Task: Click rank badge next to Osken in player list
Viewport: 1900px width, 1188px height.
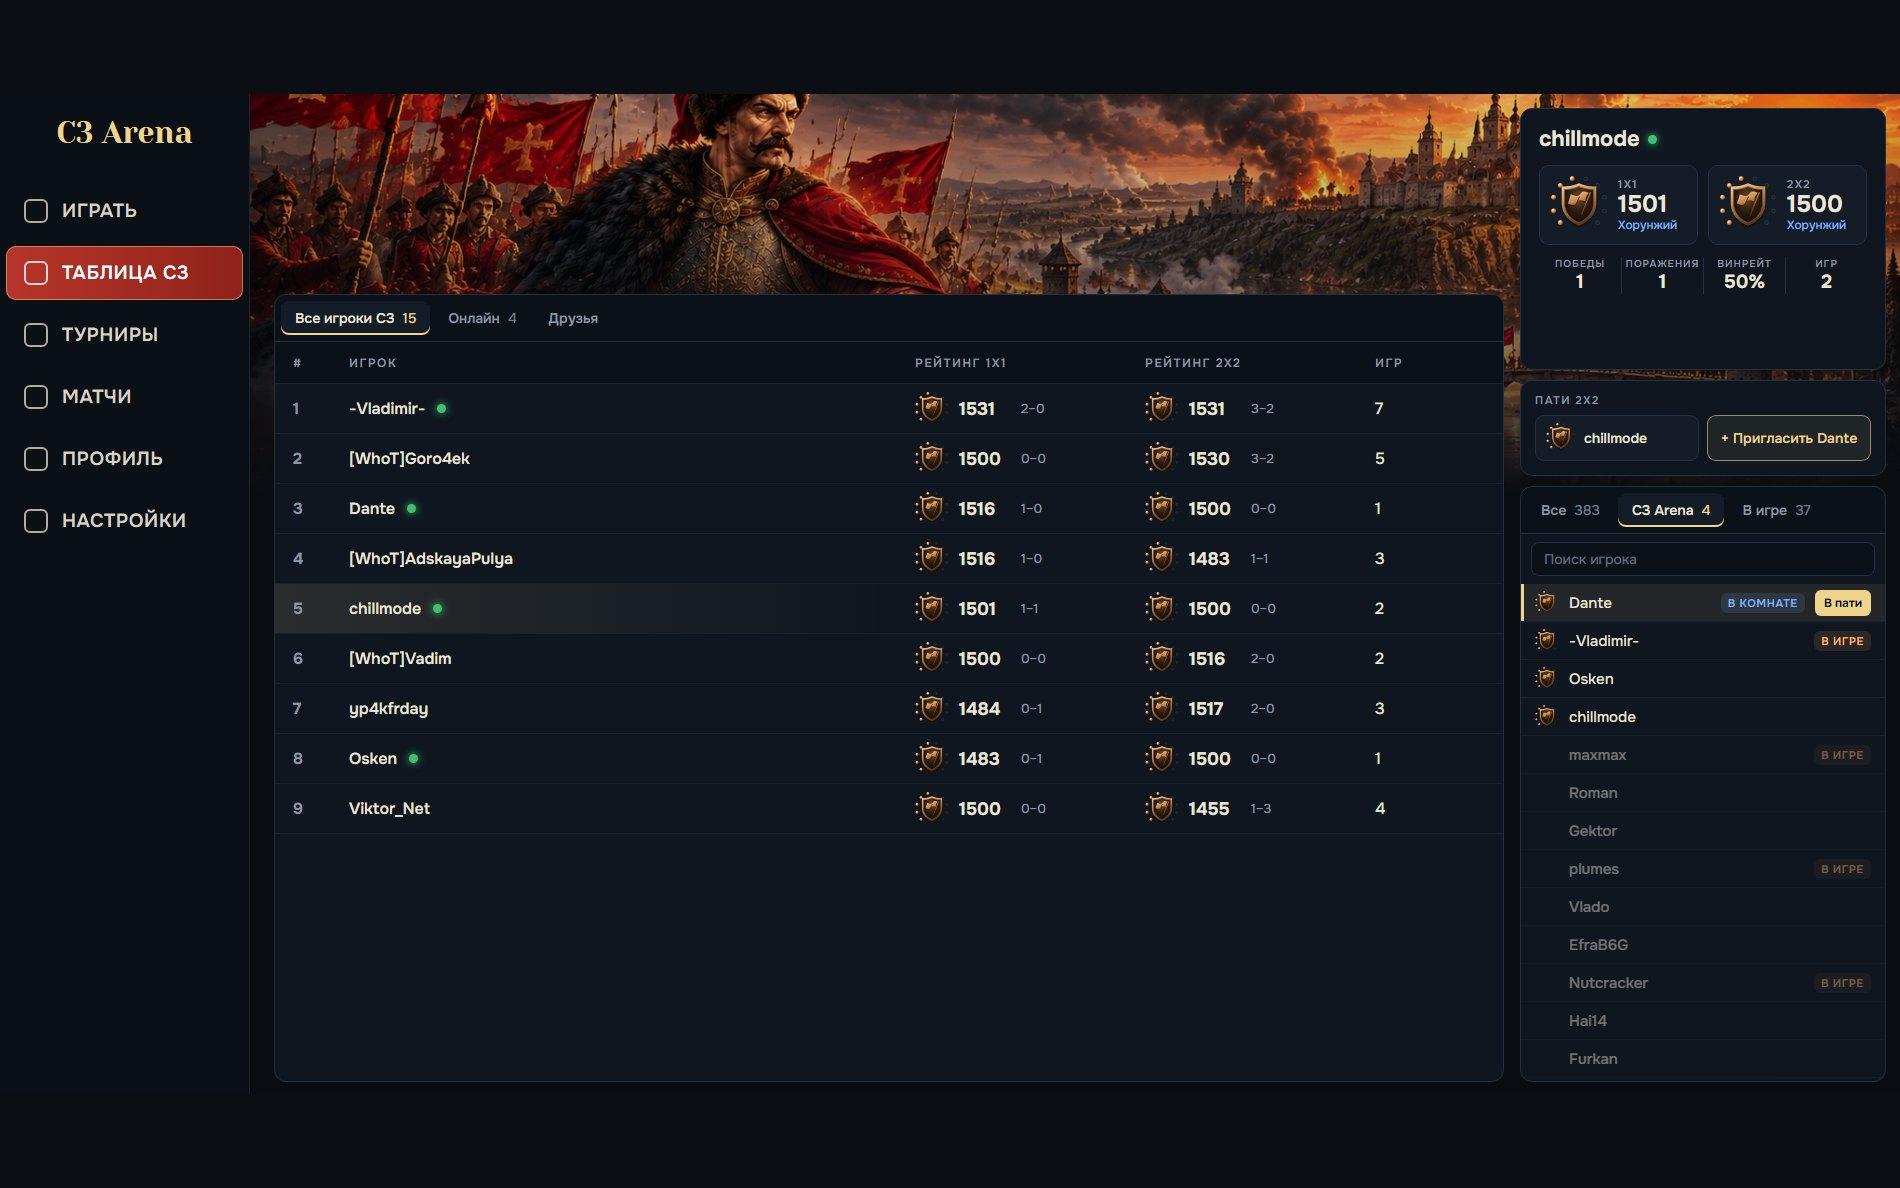Action: [1545, 678]
